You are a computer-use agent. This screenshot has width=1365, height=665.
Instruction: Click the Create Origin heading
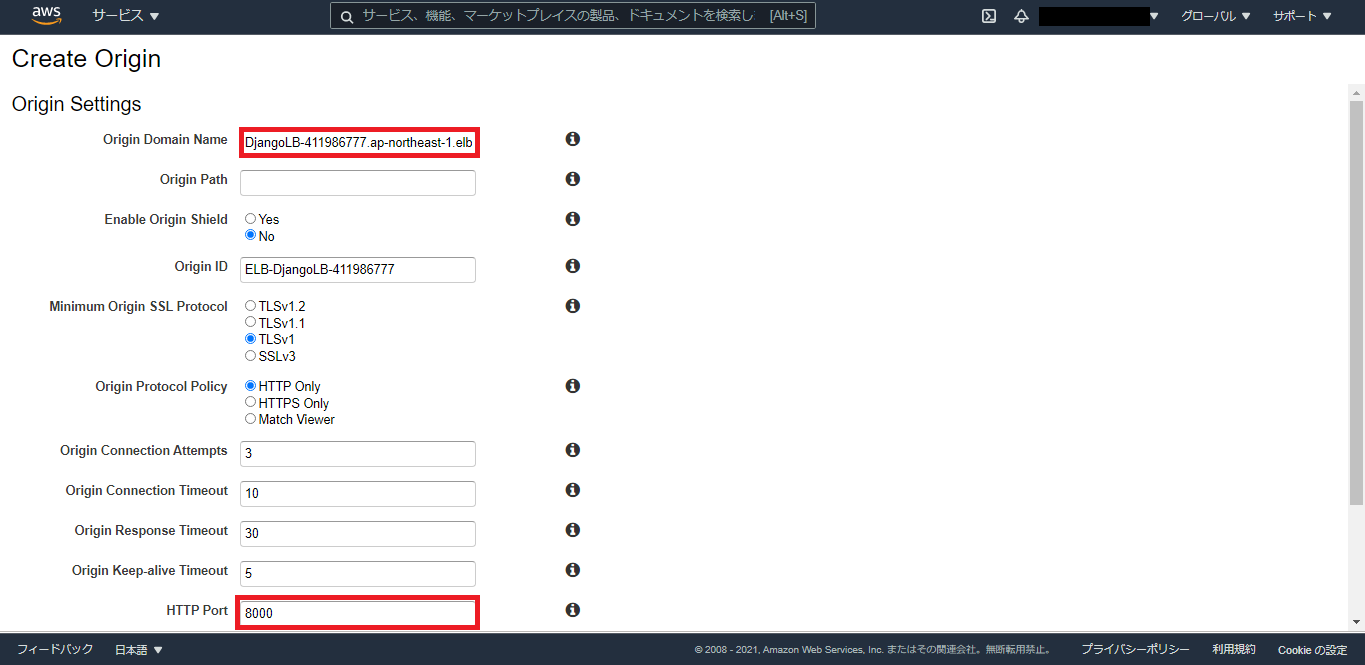pyautogui.click(x=86, y=59)
